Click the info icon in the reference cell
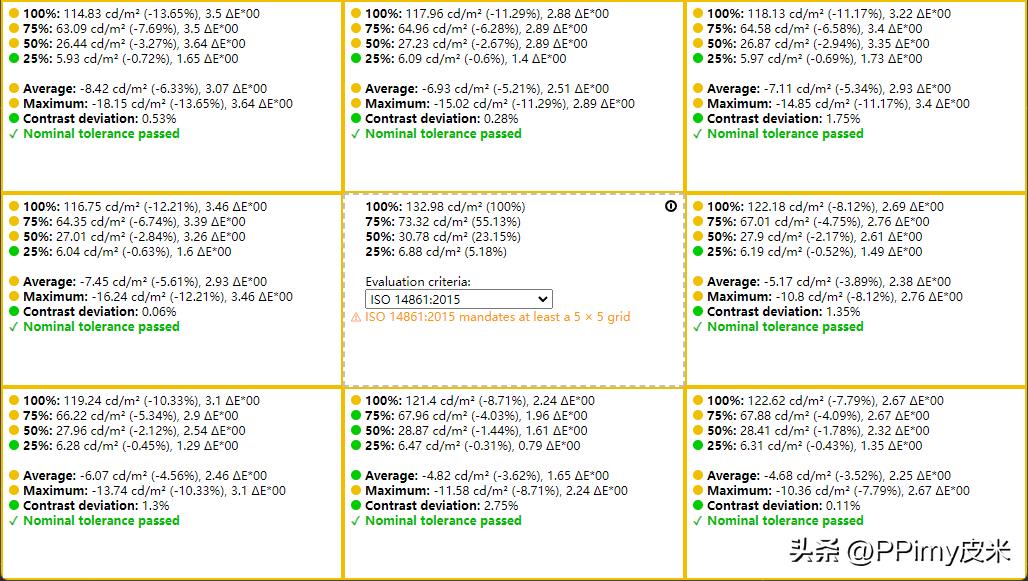 click(670, 206)
